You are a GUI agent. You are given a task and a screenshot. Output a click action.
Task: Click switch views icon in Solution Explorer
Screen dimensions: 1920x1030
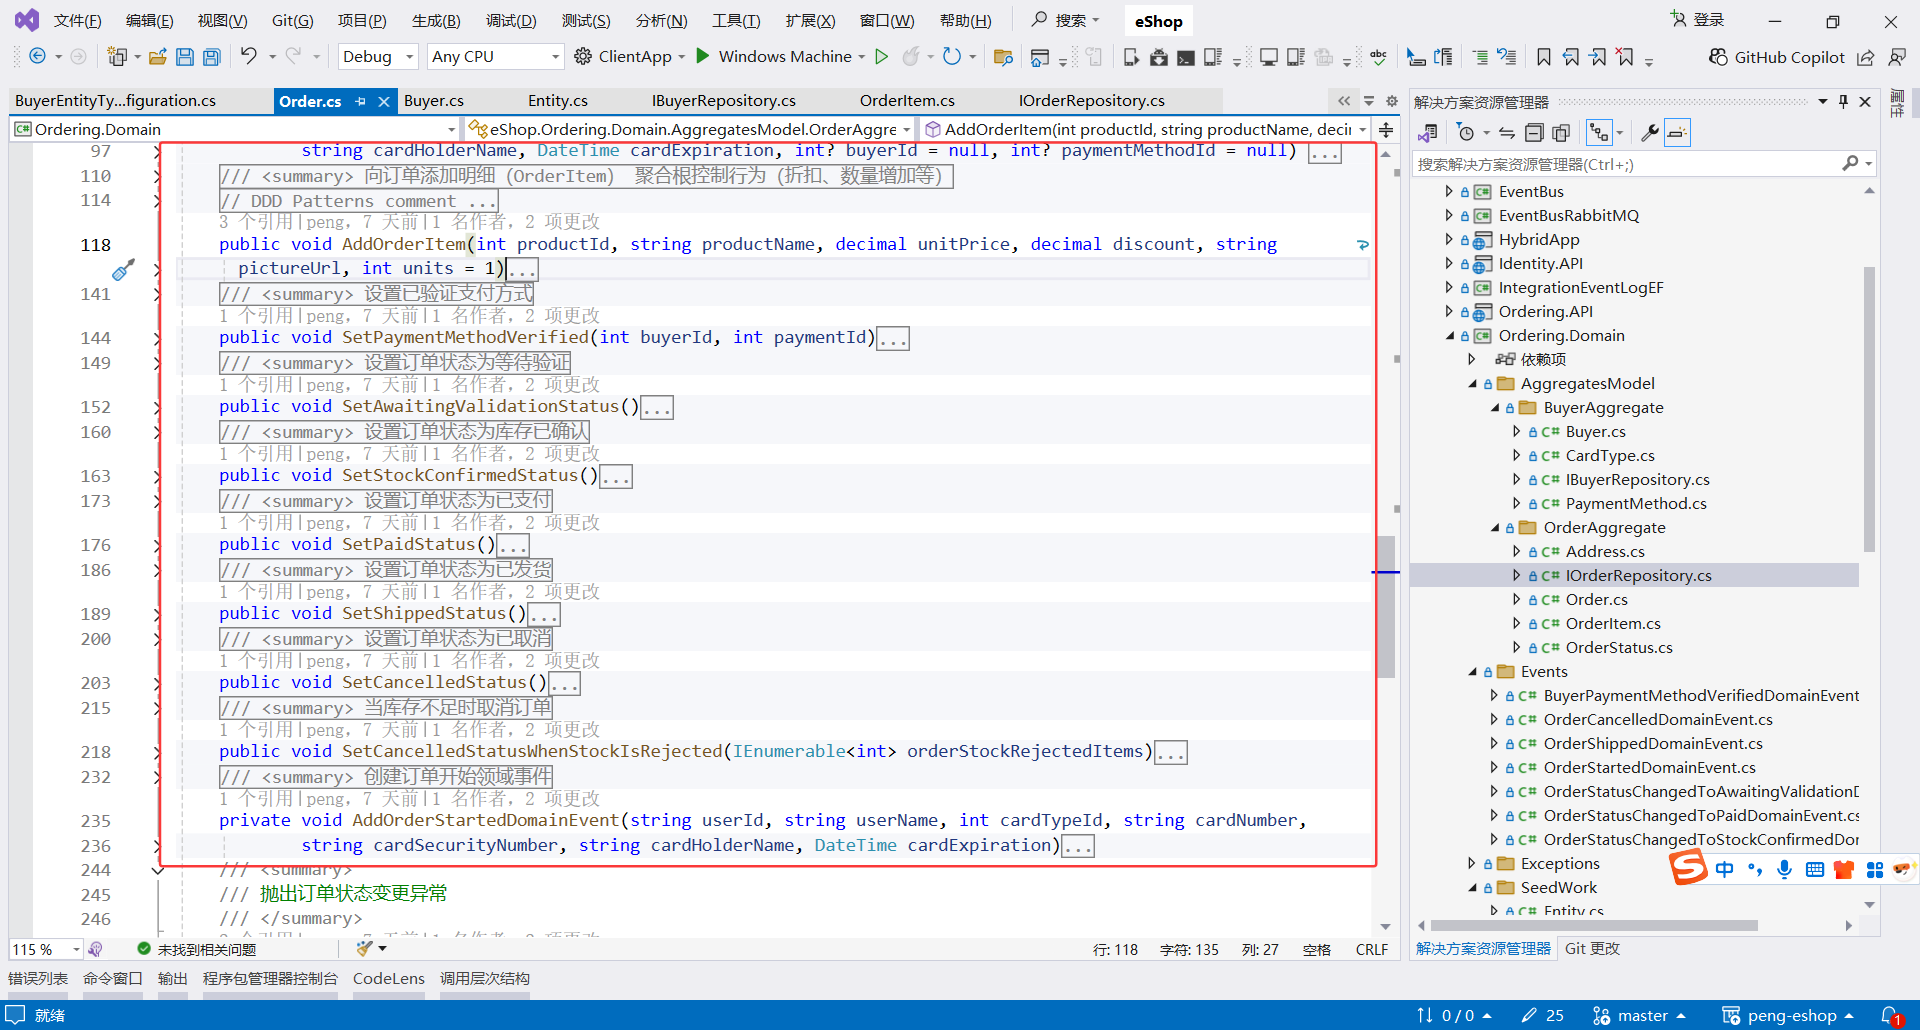click(1428, 132)
